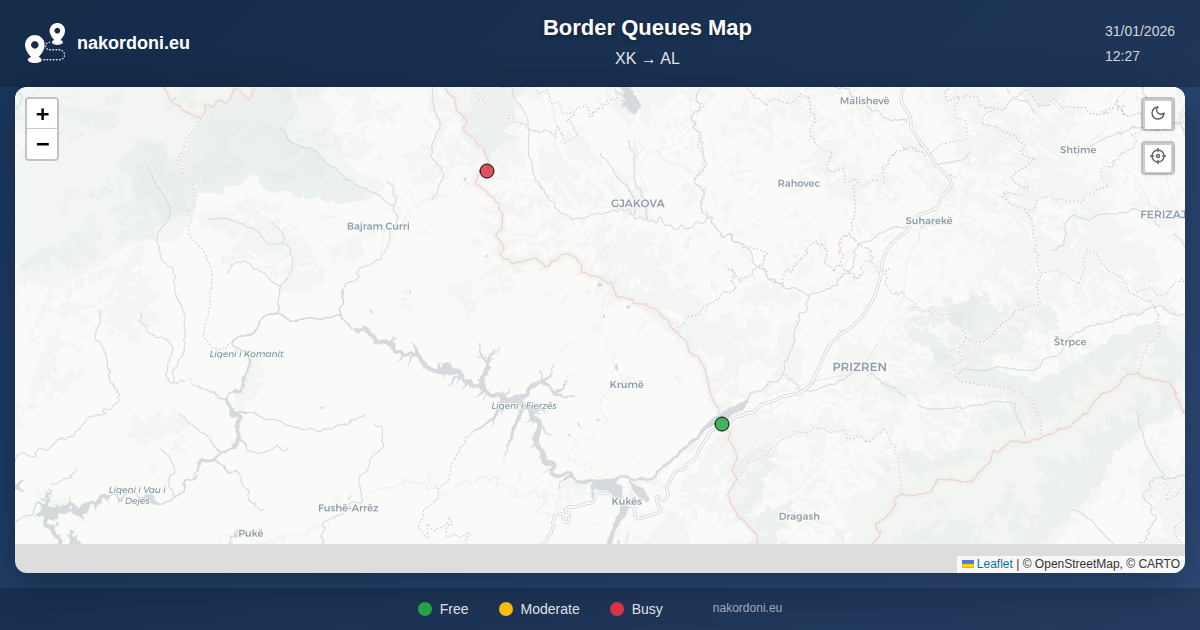Zoom in on the map
Image resolution: width=1200 pixels, height=630 pixels.
pyautogui.click(x=42, y=114)
